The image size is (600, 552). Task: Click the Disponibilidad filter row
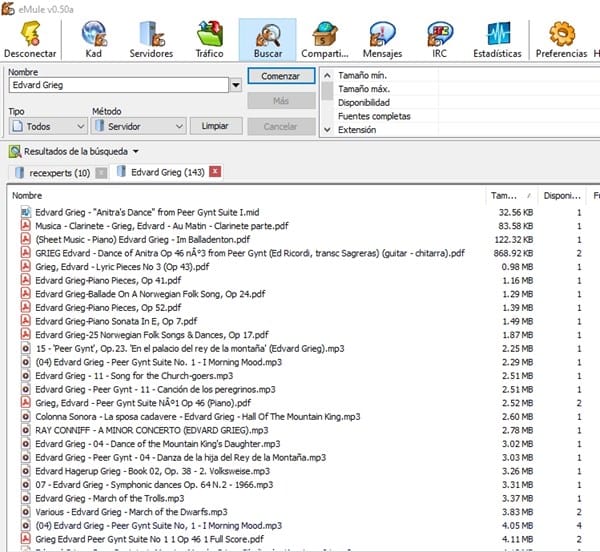tap(467, 103)
